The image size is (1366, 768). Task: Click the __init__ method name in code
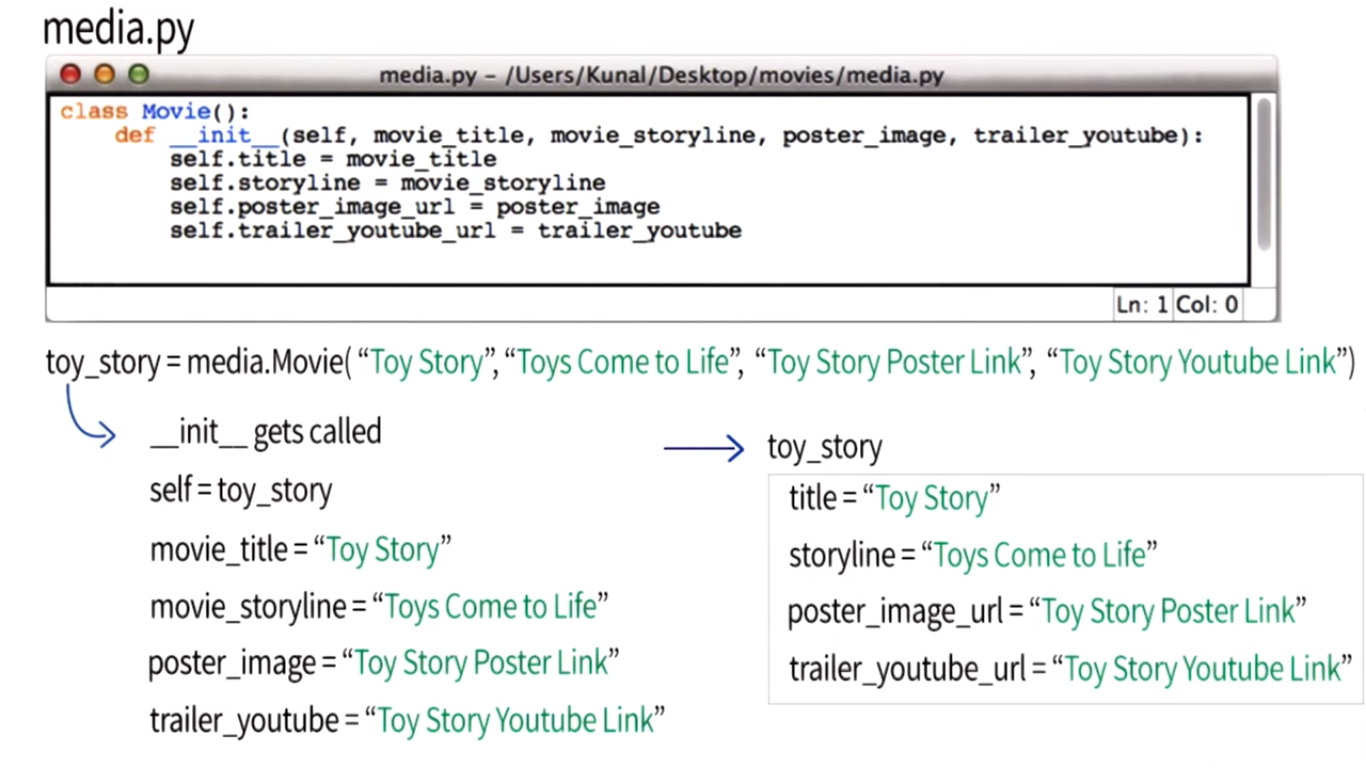pyautogui.click(x=224, y=136)
